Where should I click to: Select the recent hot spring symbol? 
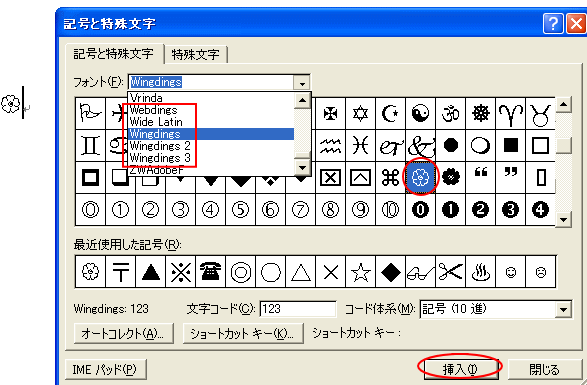click(480, 272)
